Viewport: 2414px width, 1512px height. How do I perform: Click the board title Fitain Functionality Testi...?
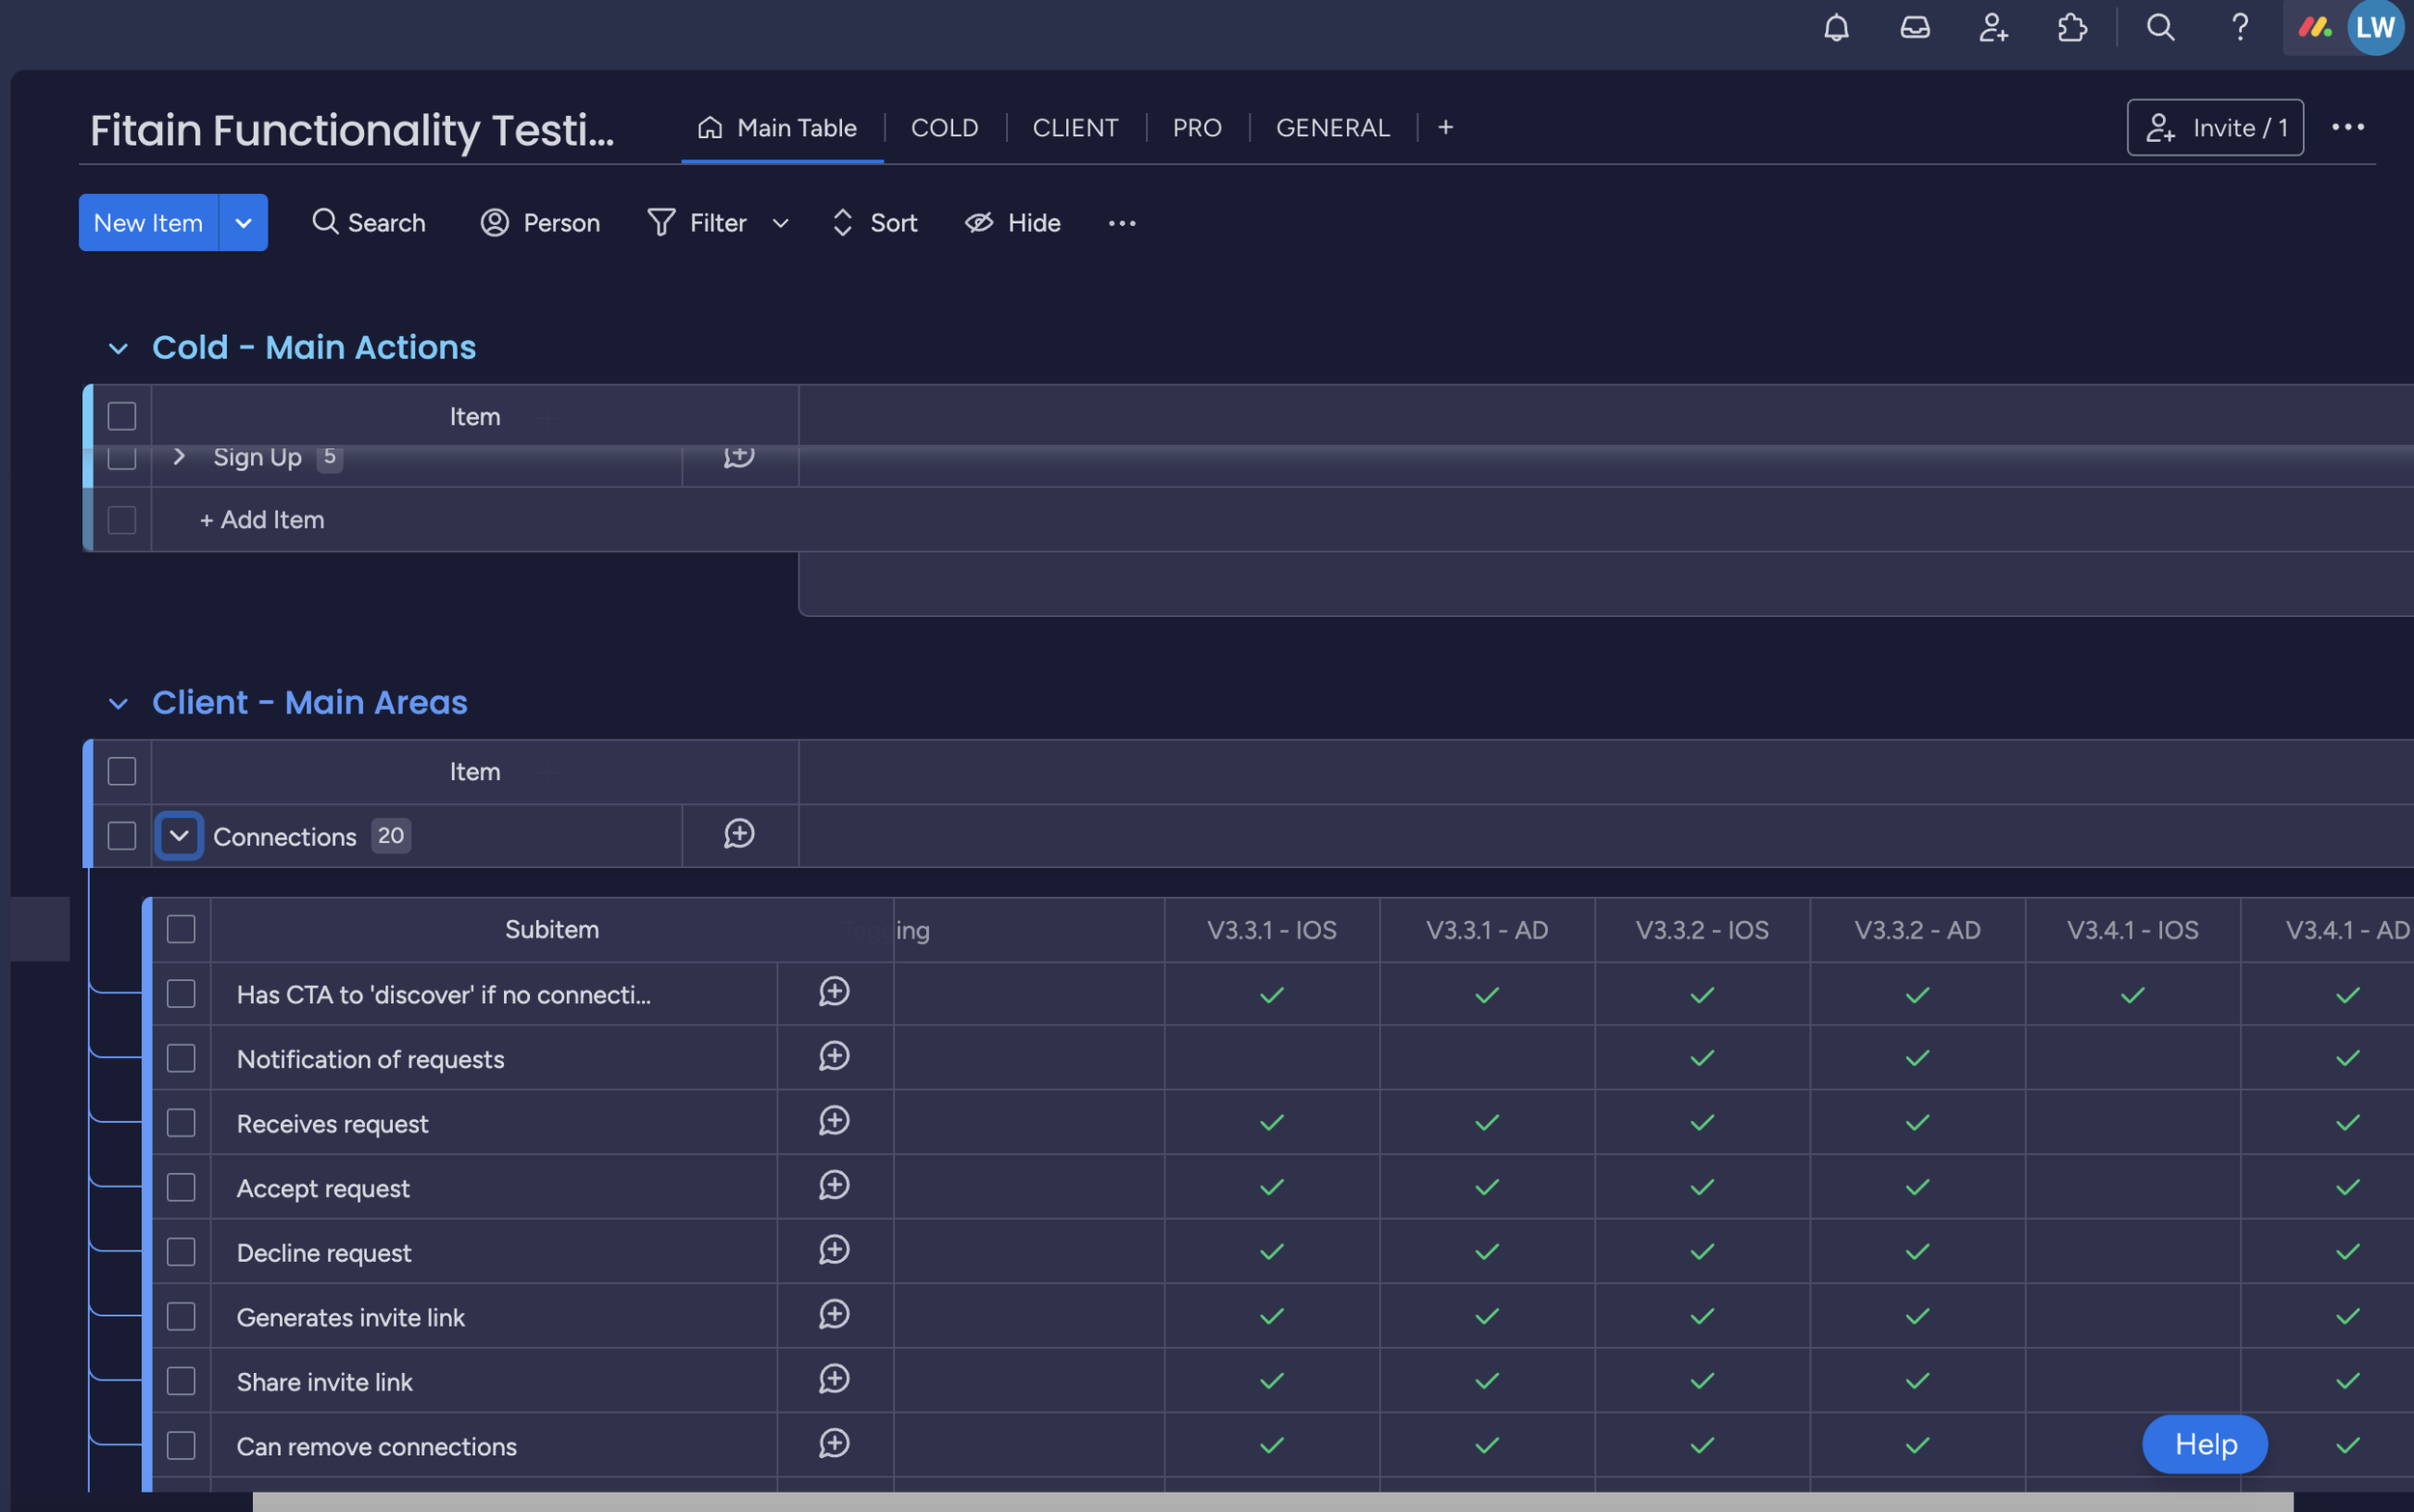pos(352,130)
